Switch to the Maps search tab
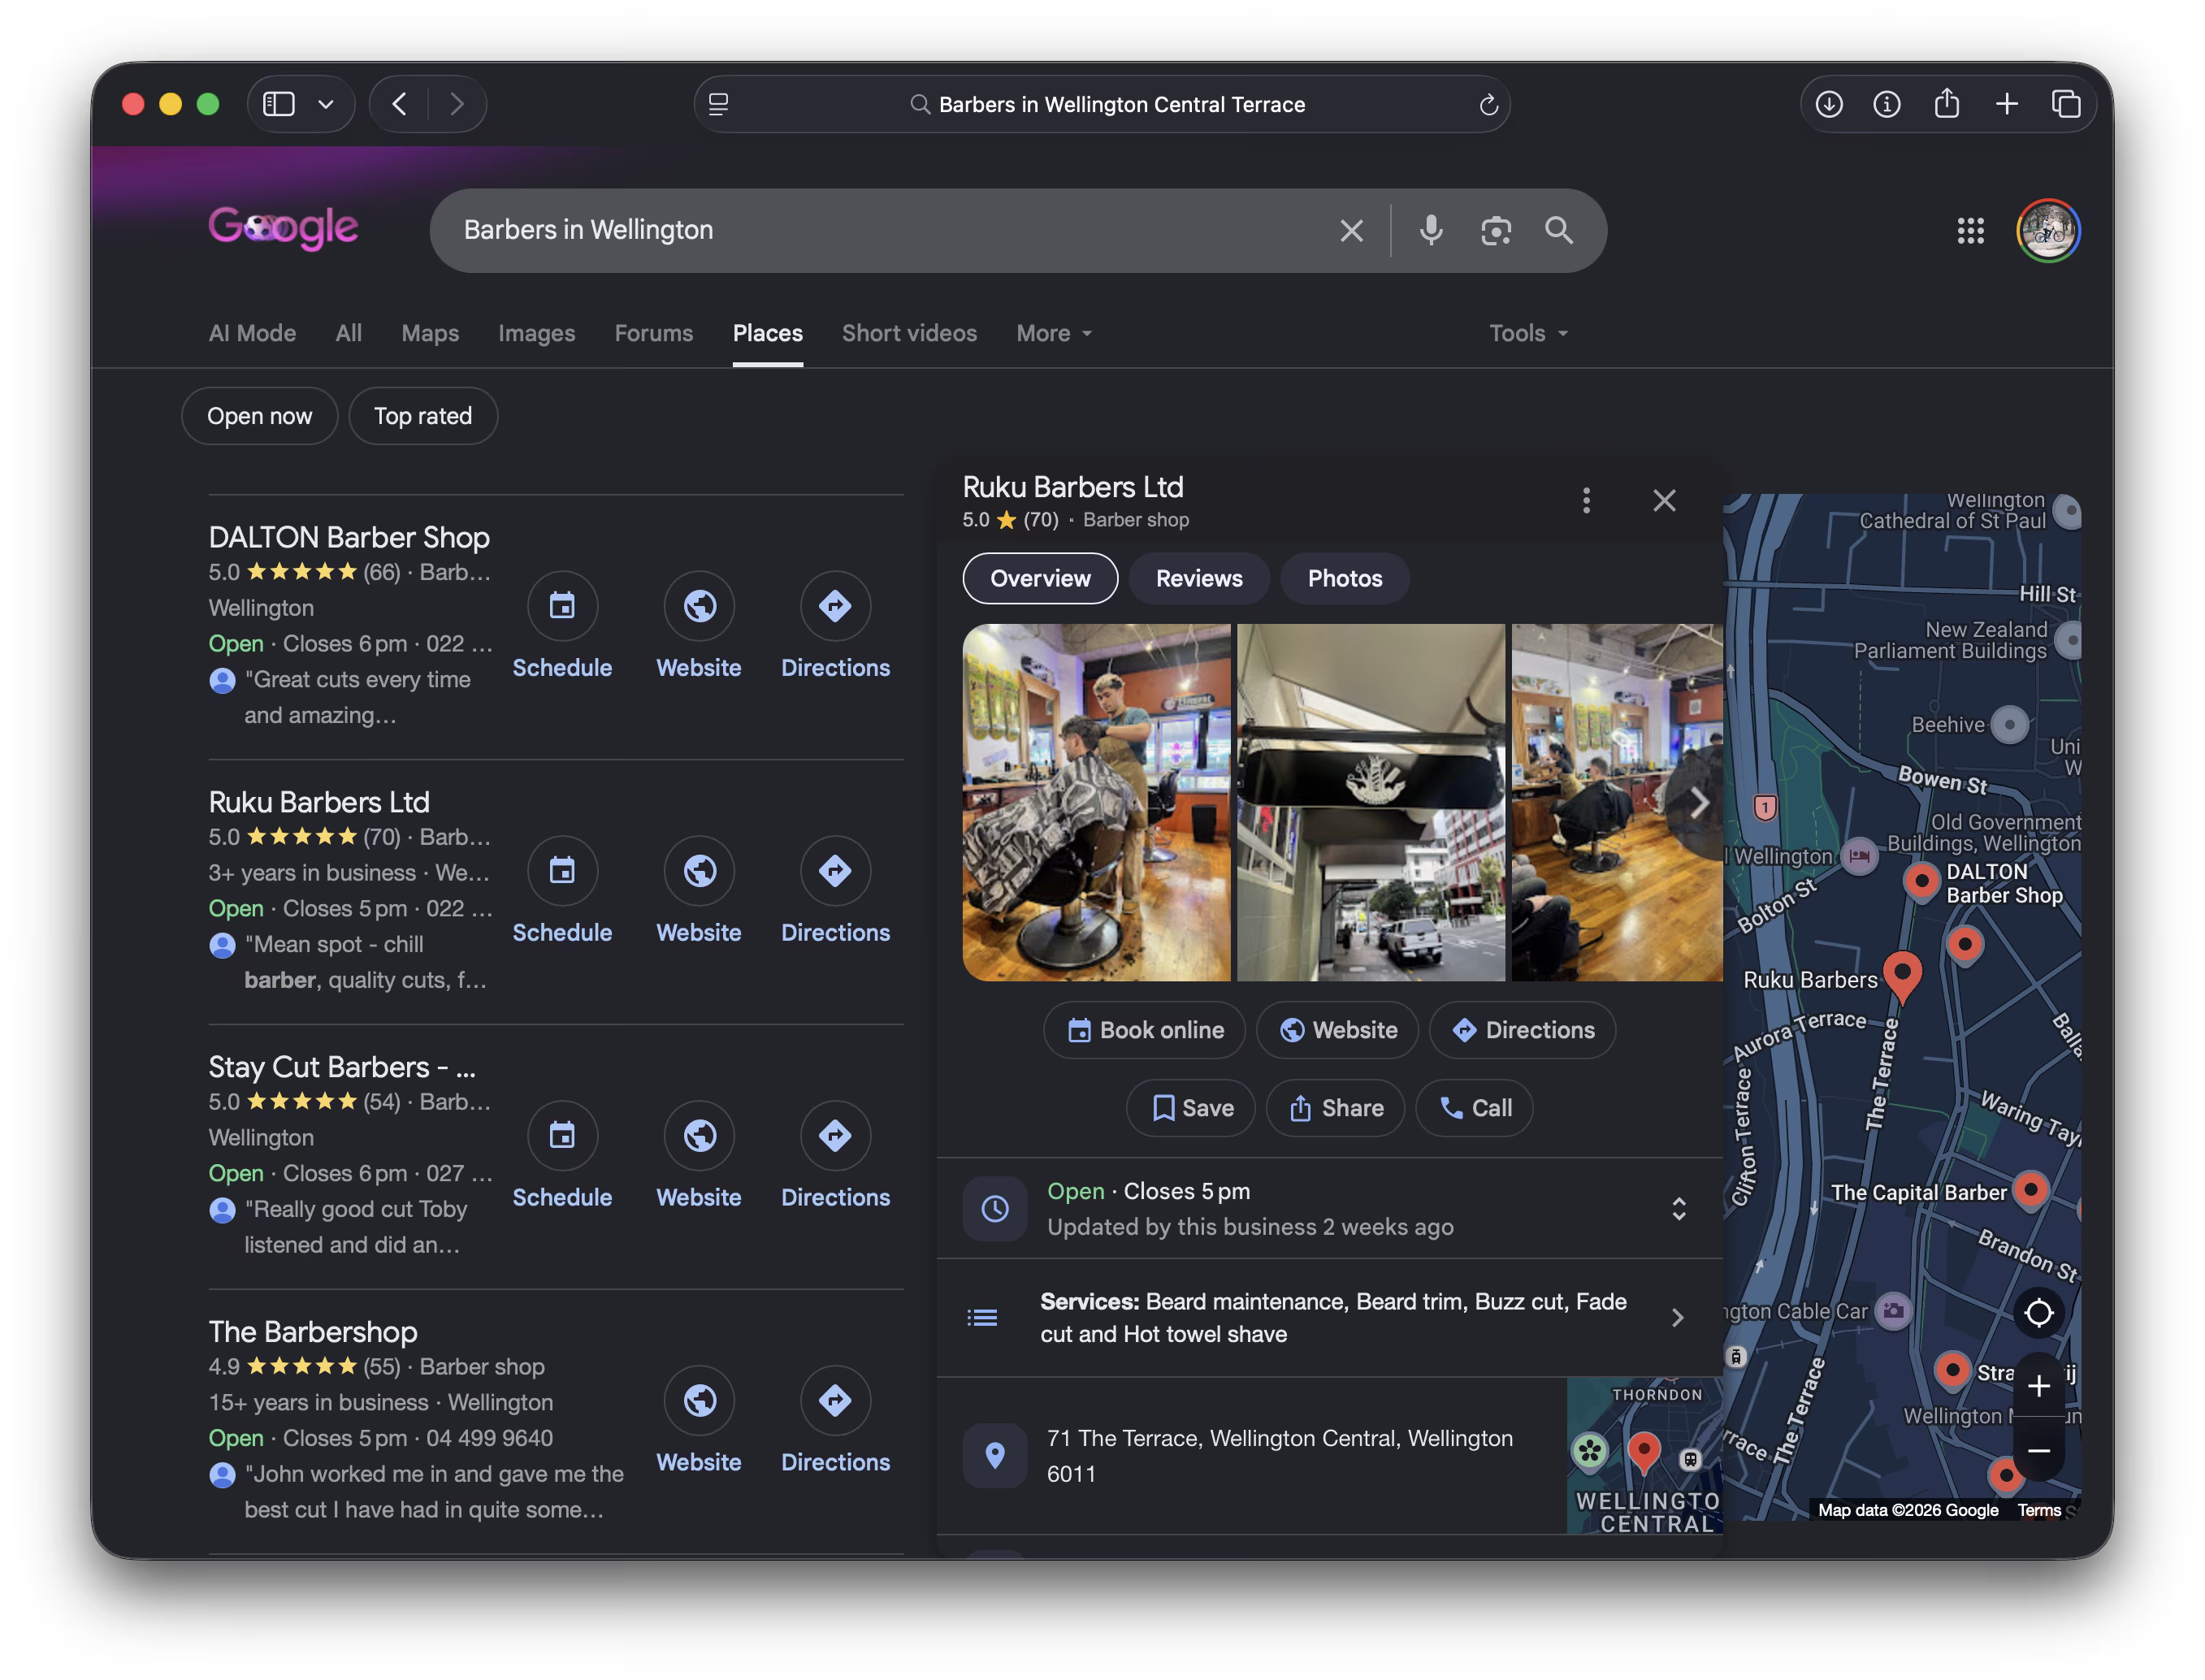The height and width of the screenshot is (1680, 2205). pyautogui.click(x=430, y=333)
